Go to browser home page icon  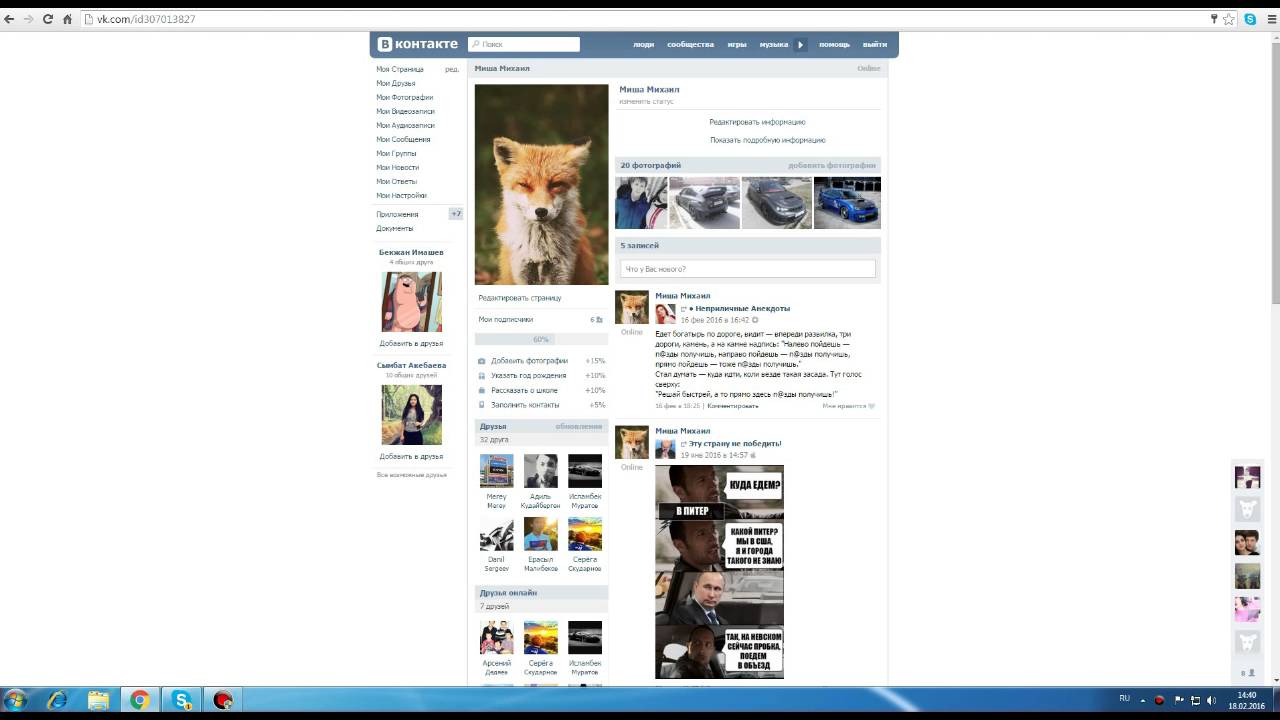click(67, 19)
